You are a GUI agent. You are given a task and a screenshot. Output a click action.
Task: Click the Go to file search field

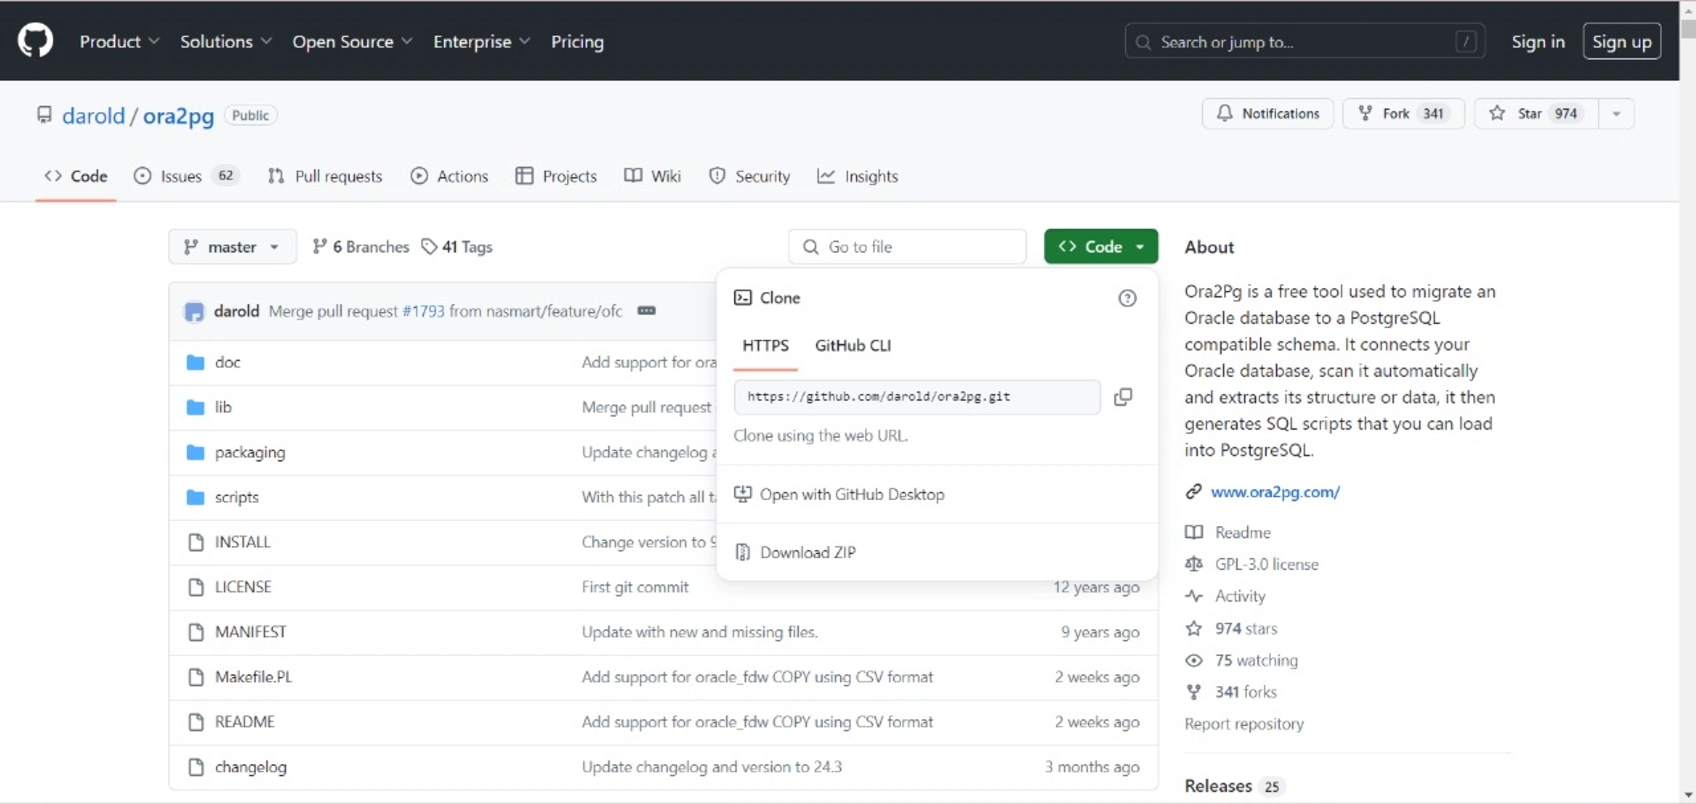point(908,246)
